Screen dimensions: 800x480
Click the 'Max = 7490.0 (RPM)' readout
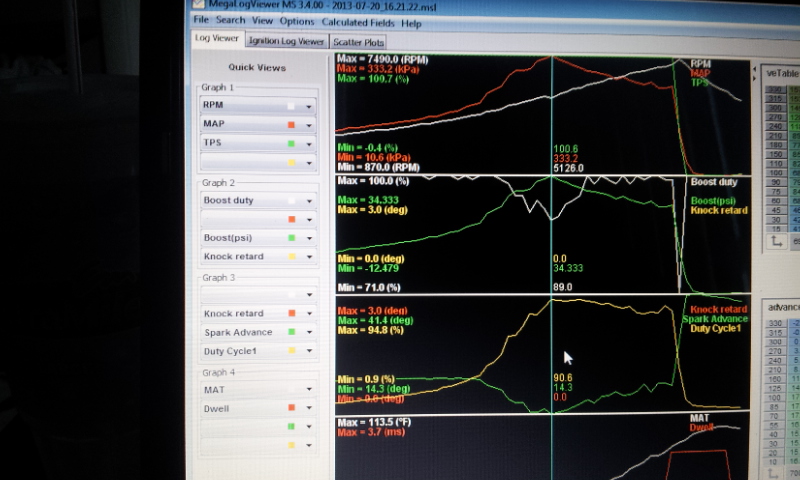pyautogui.click(x=382, y=59)
